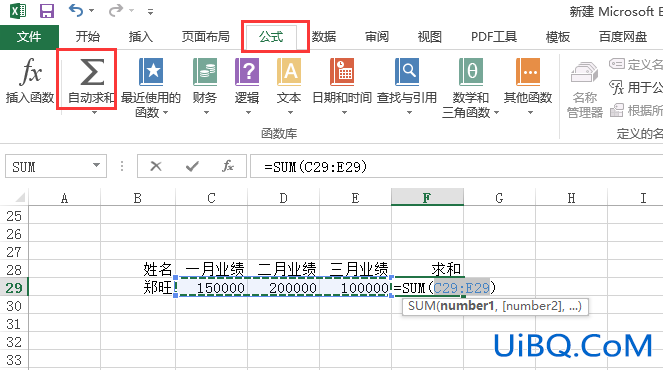663x370 pixels.
Task: Open 数学和三角函数 menu
Action: tap(471, 88)
